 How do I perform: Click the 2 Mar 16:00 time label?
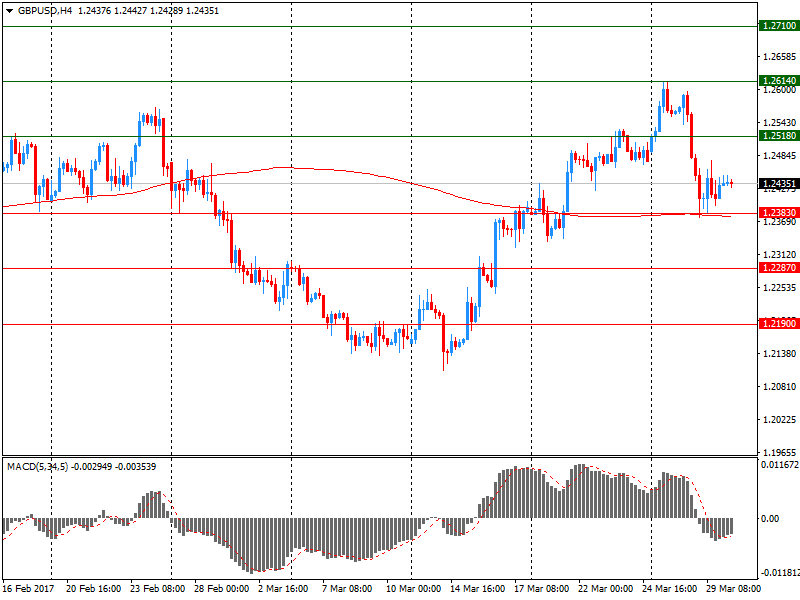(283, 589)
